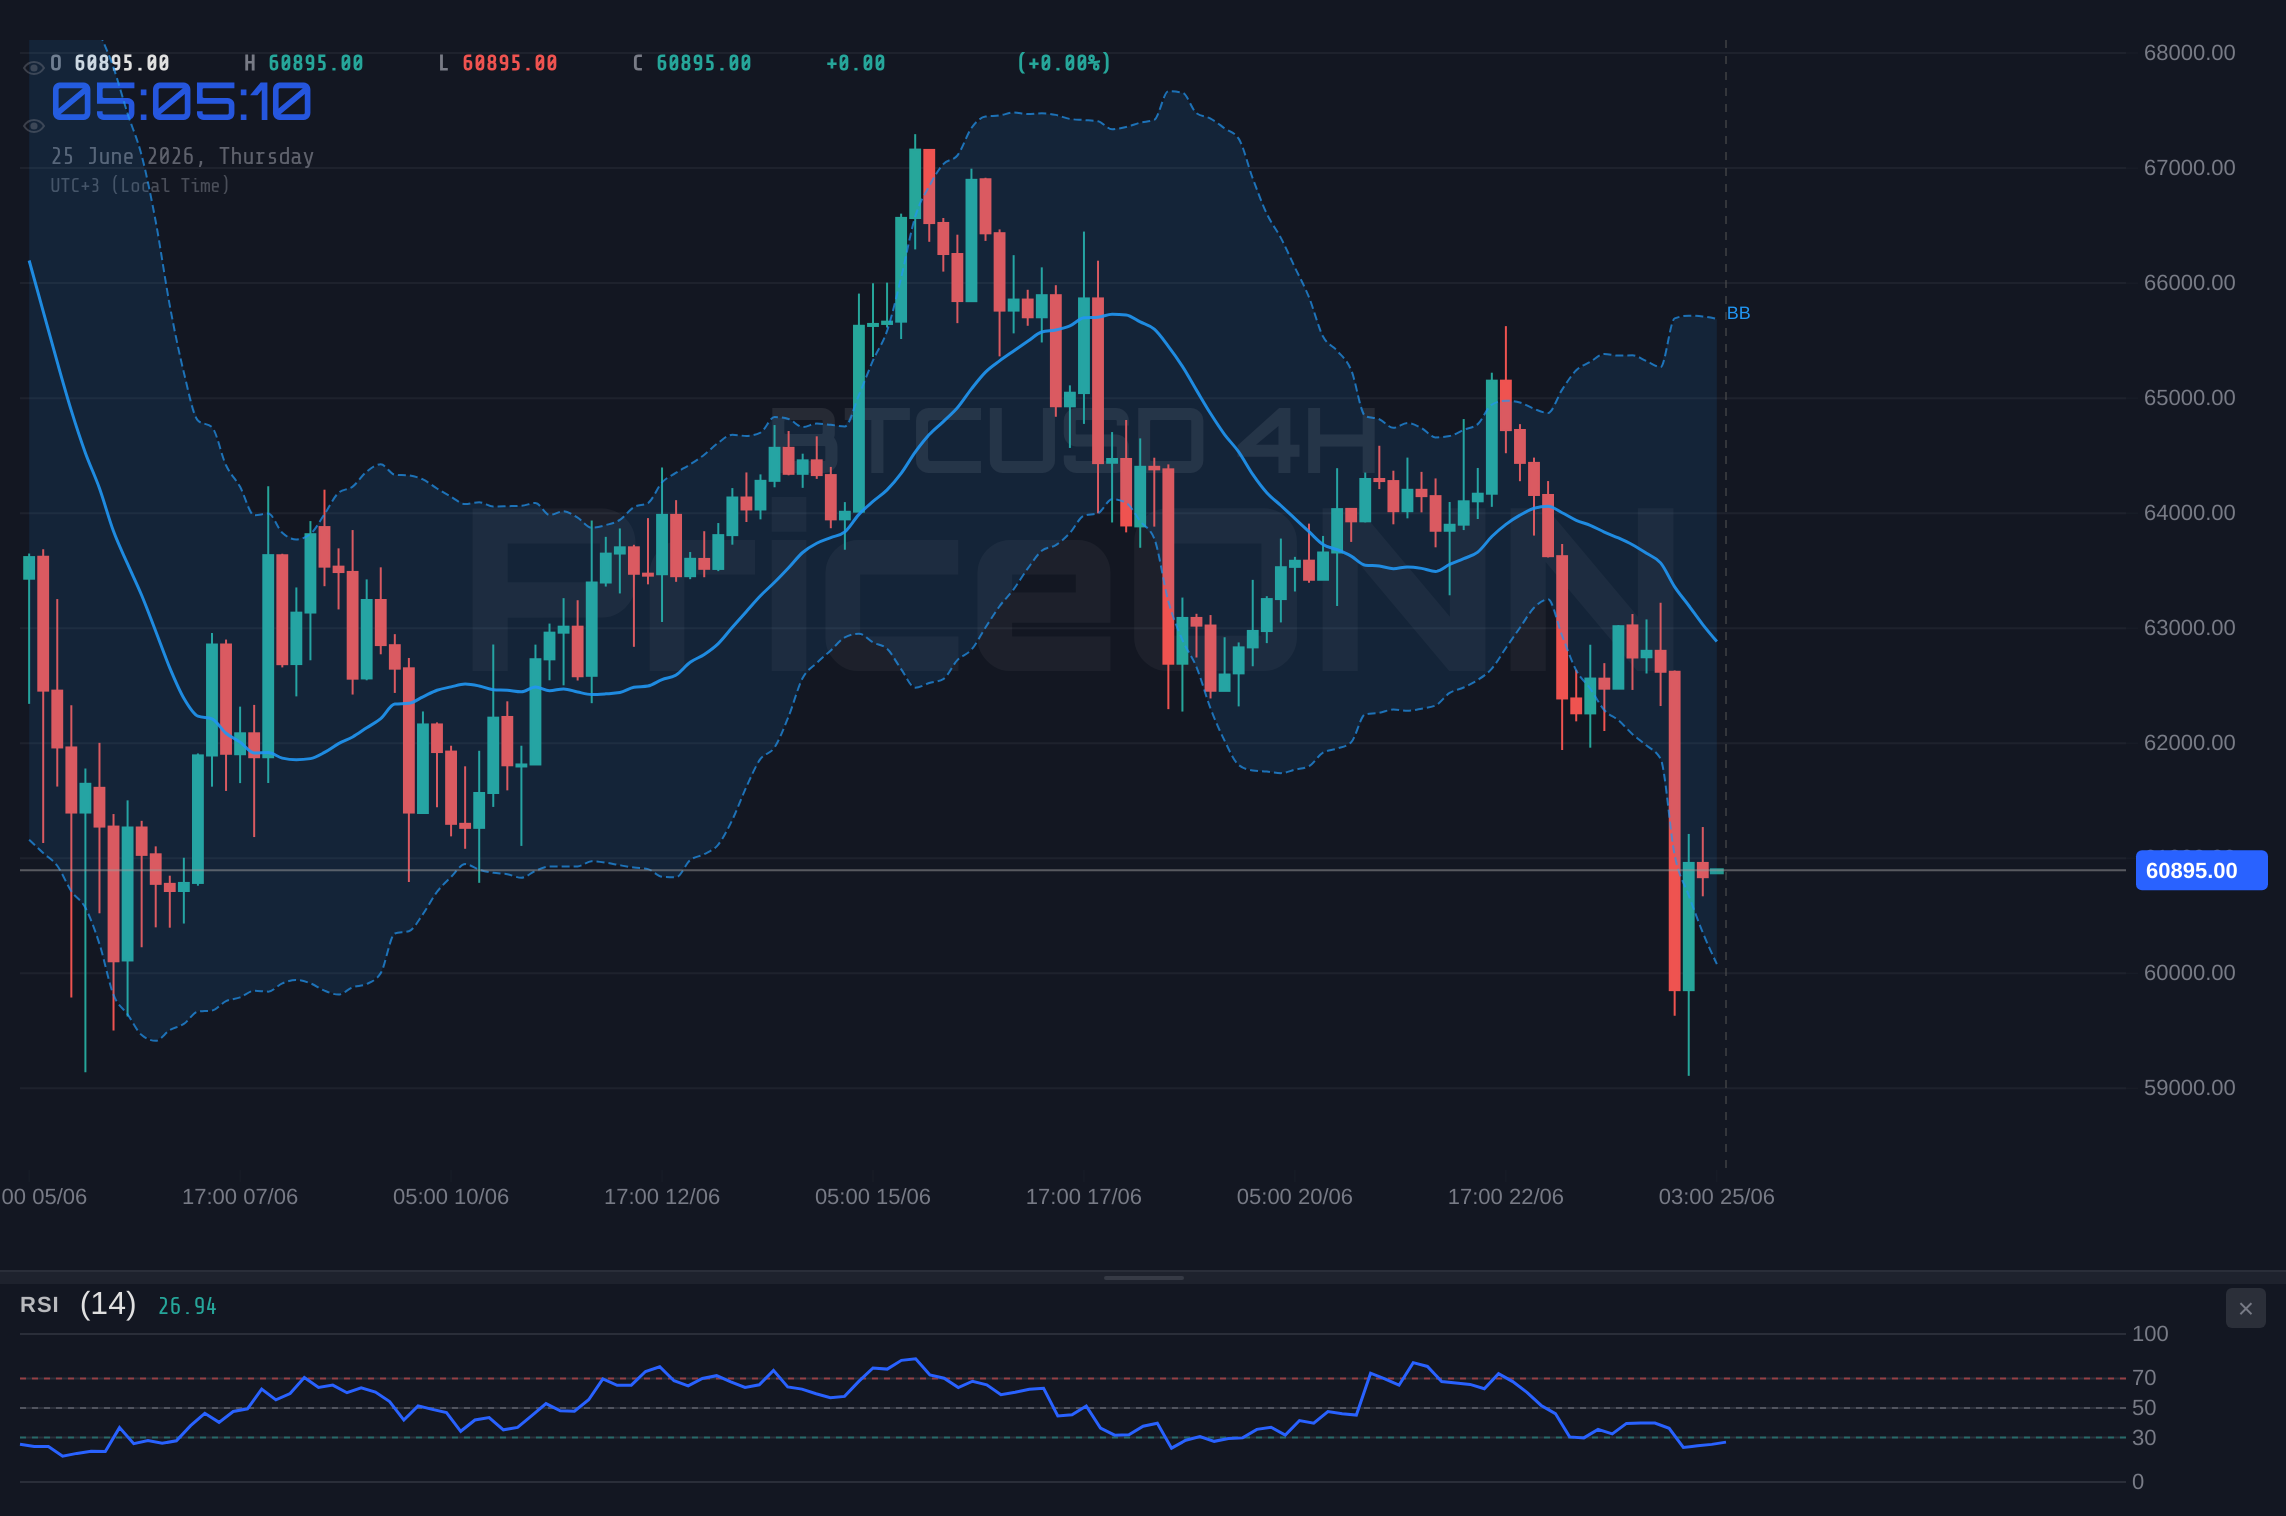
Task: Click the 05:00 20/06 time axis label
Action: (x=1295, y=1197)
